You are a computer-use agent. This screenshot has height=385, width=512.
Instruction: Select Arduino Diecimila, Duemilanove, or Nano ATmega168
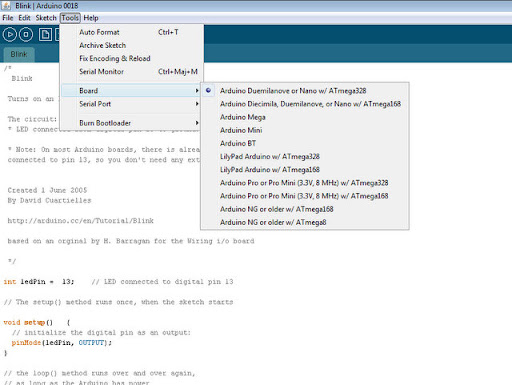305,104
